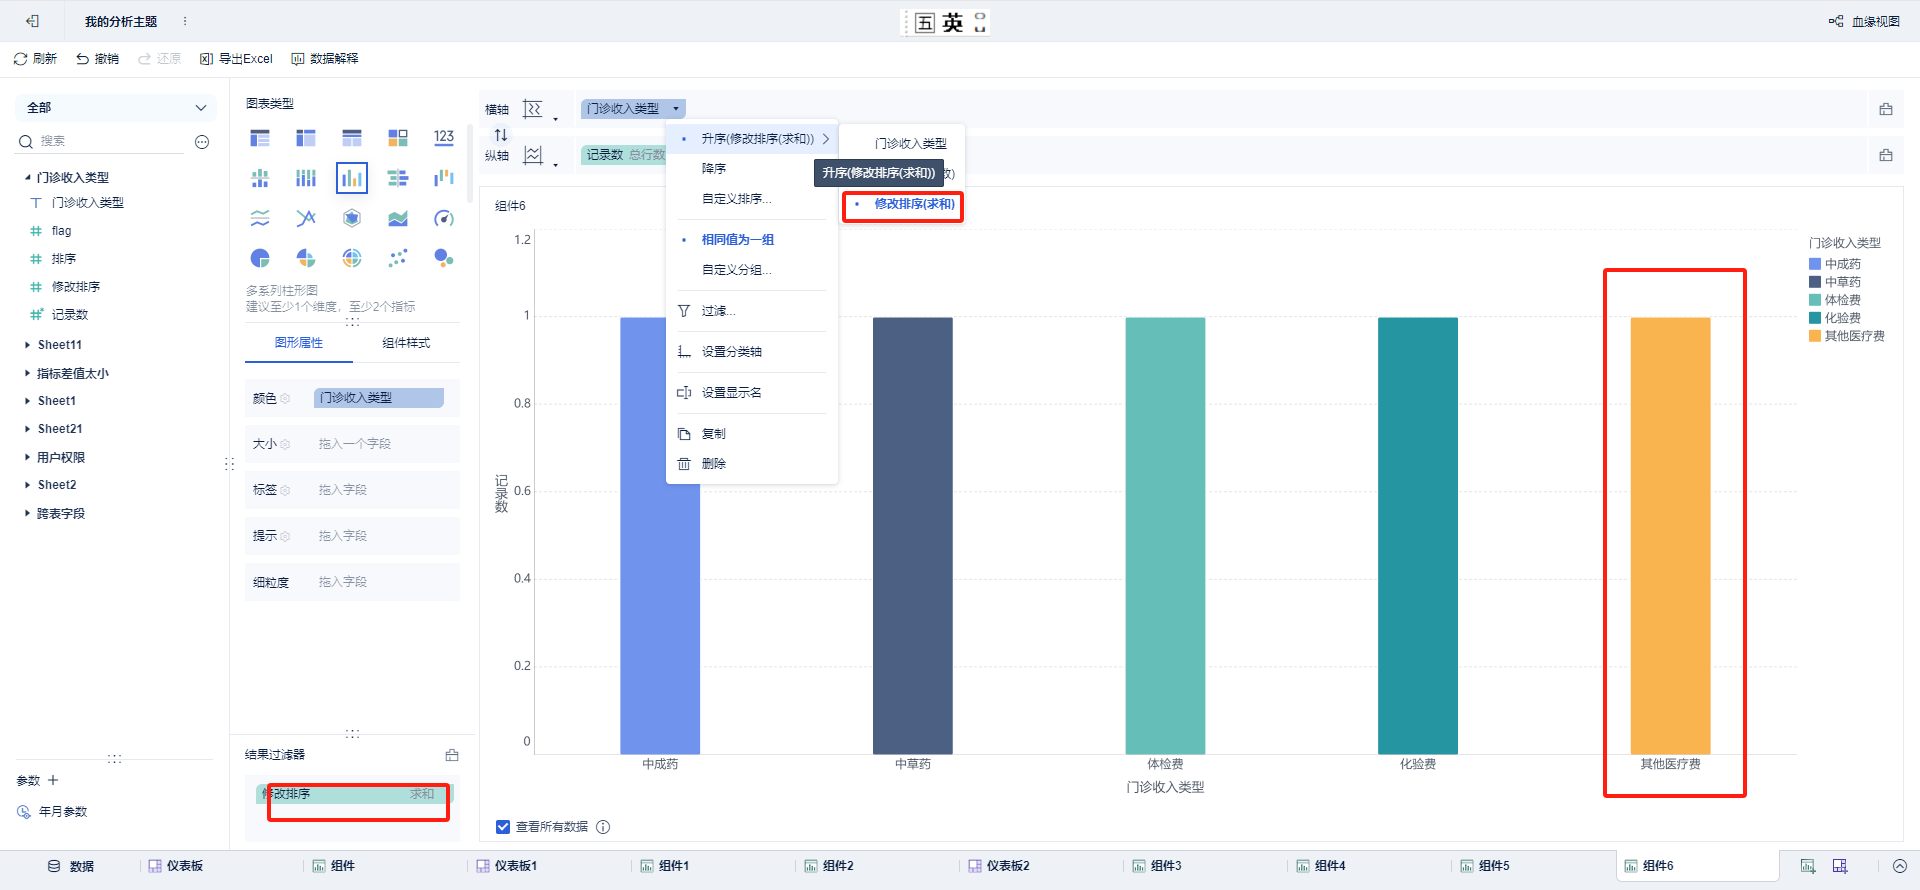Open the 仪表板1 bottom tab
1920x890 pixels.
(x=507, y=866)
